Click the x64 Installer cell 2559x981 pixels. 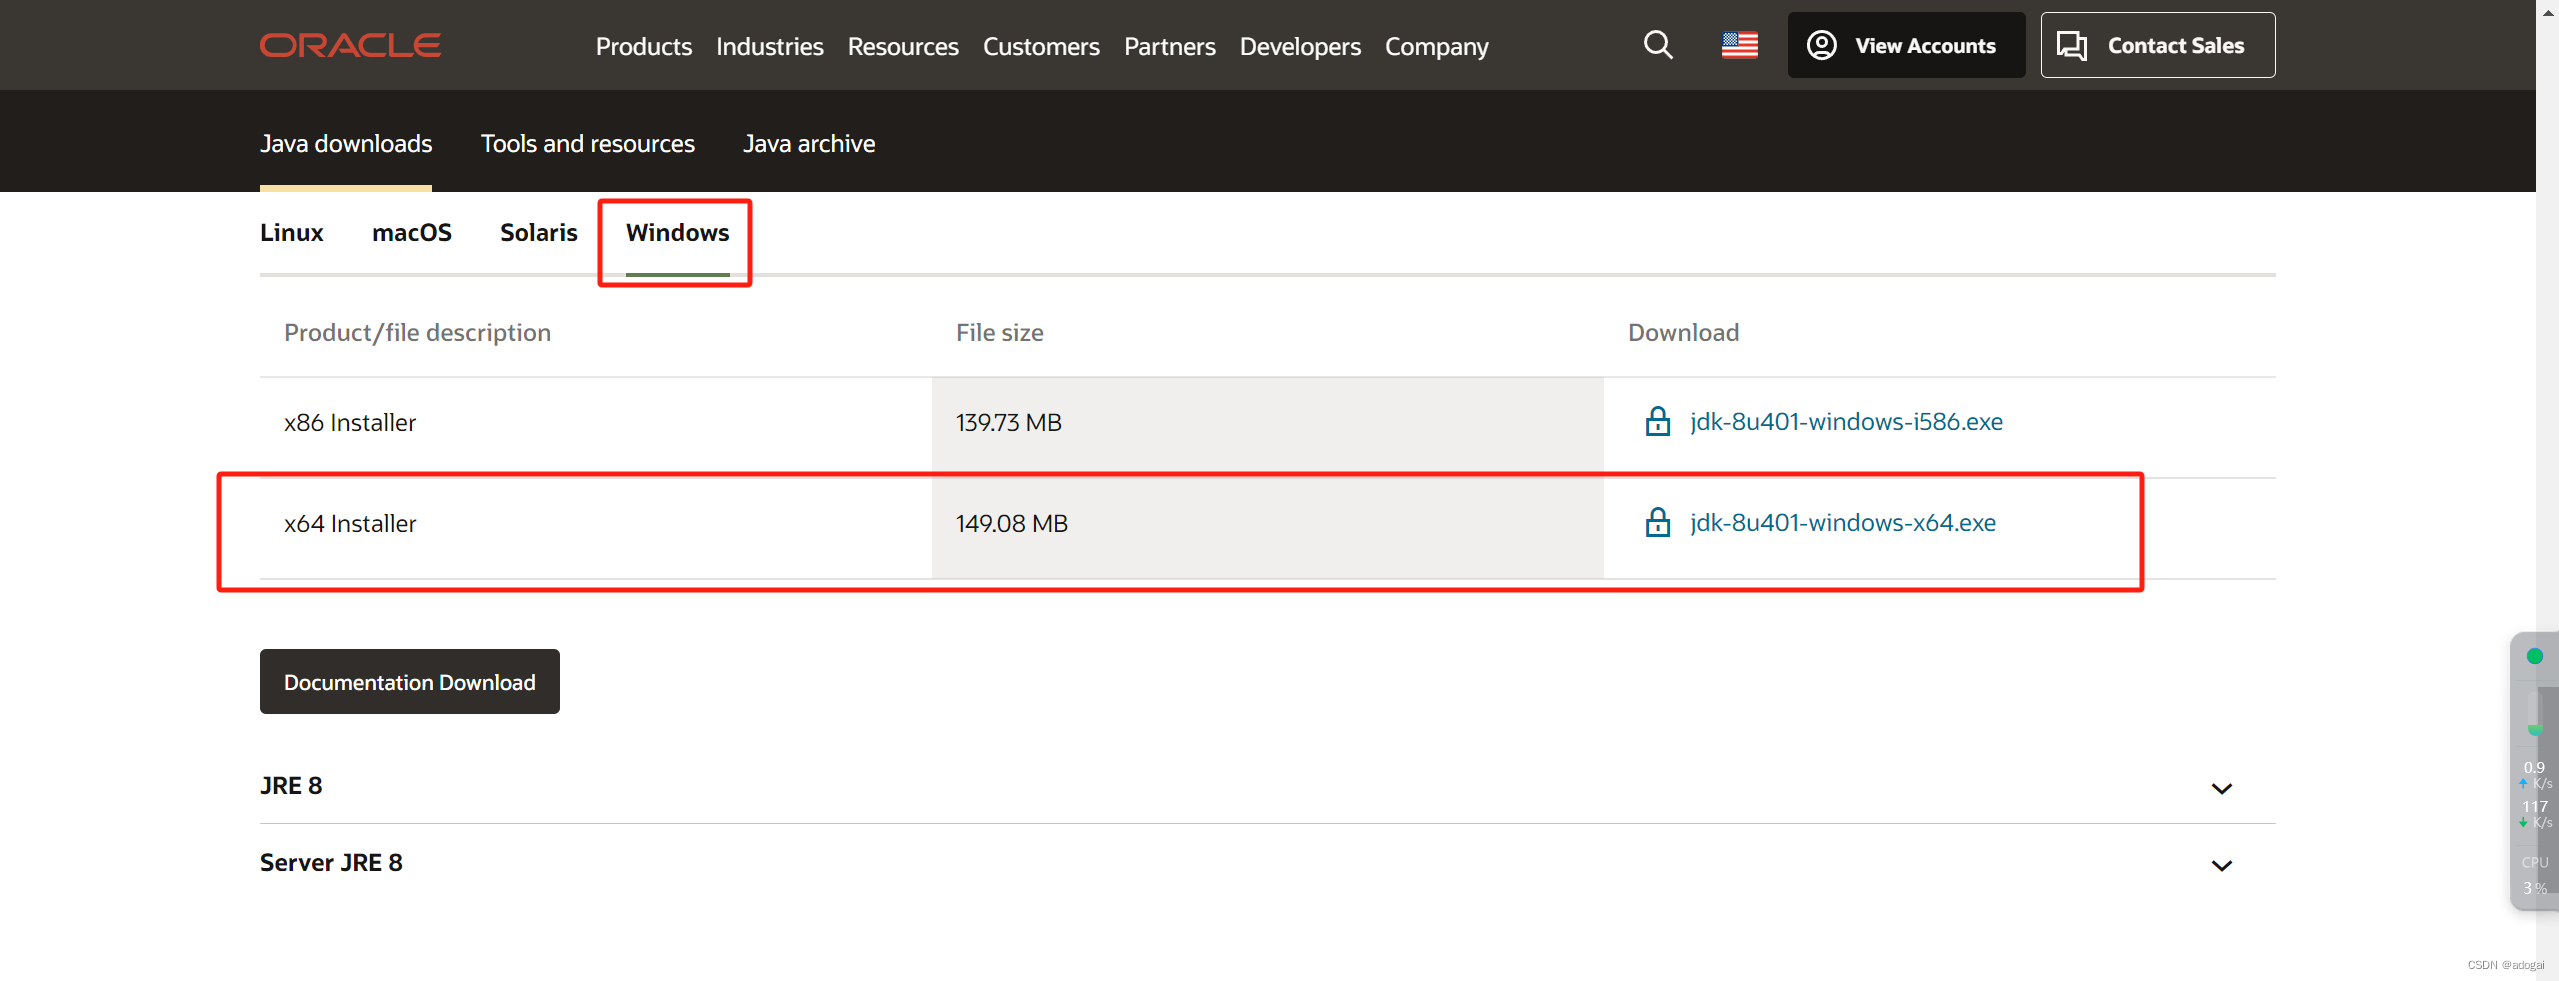click(350, 524)
